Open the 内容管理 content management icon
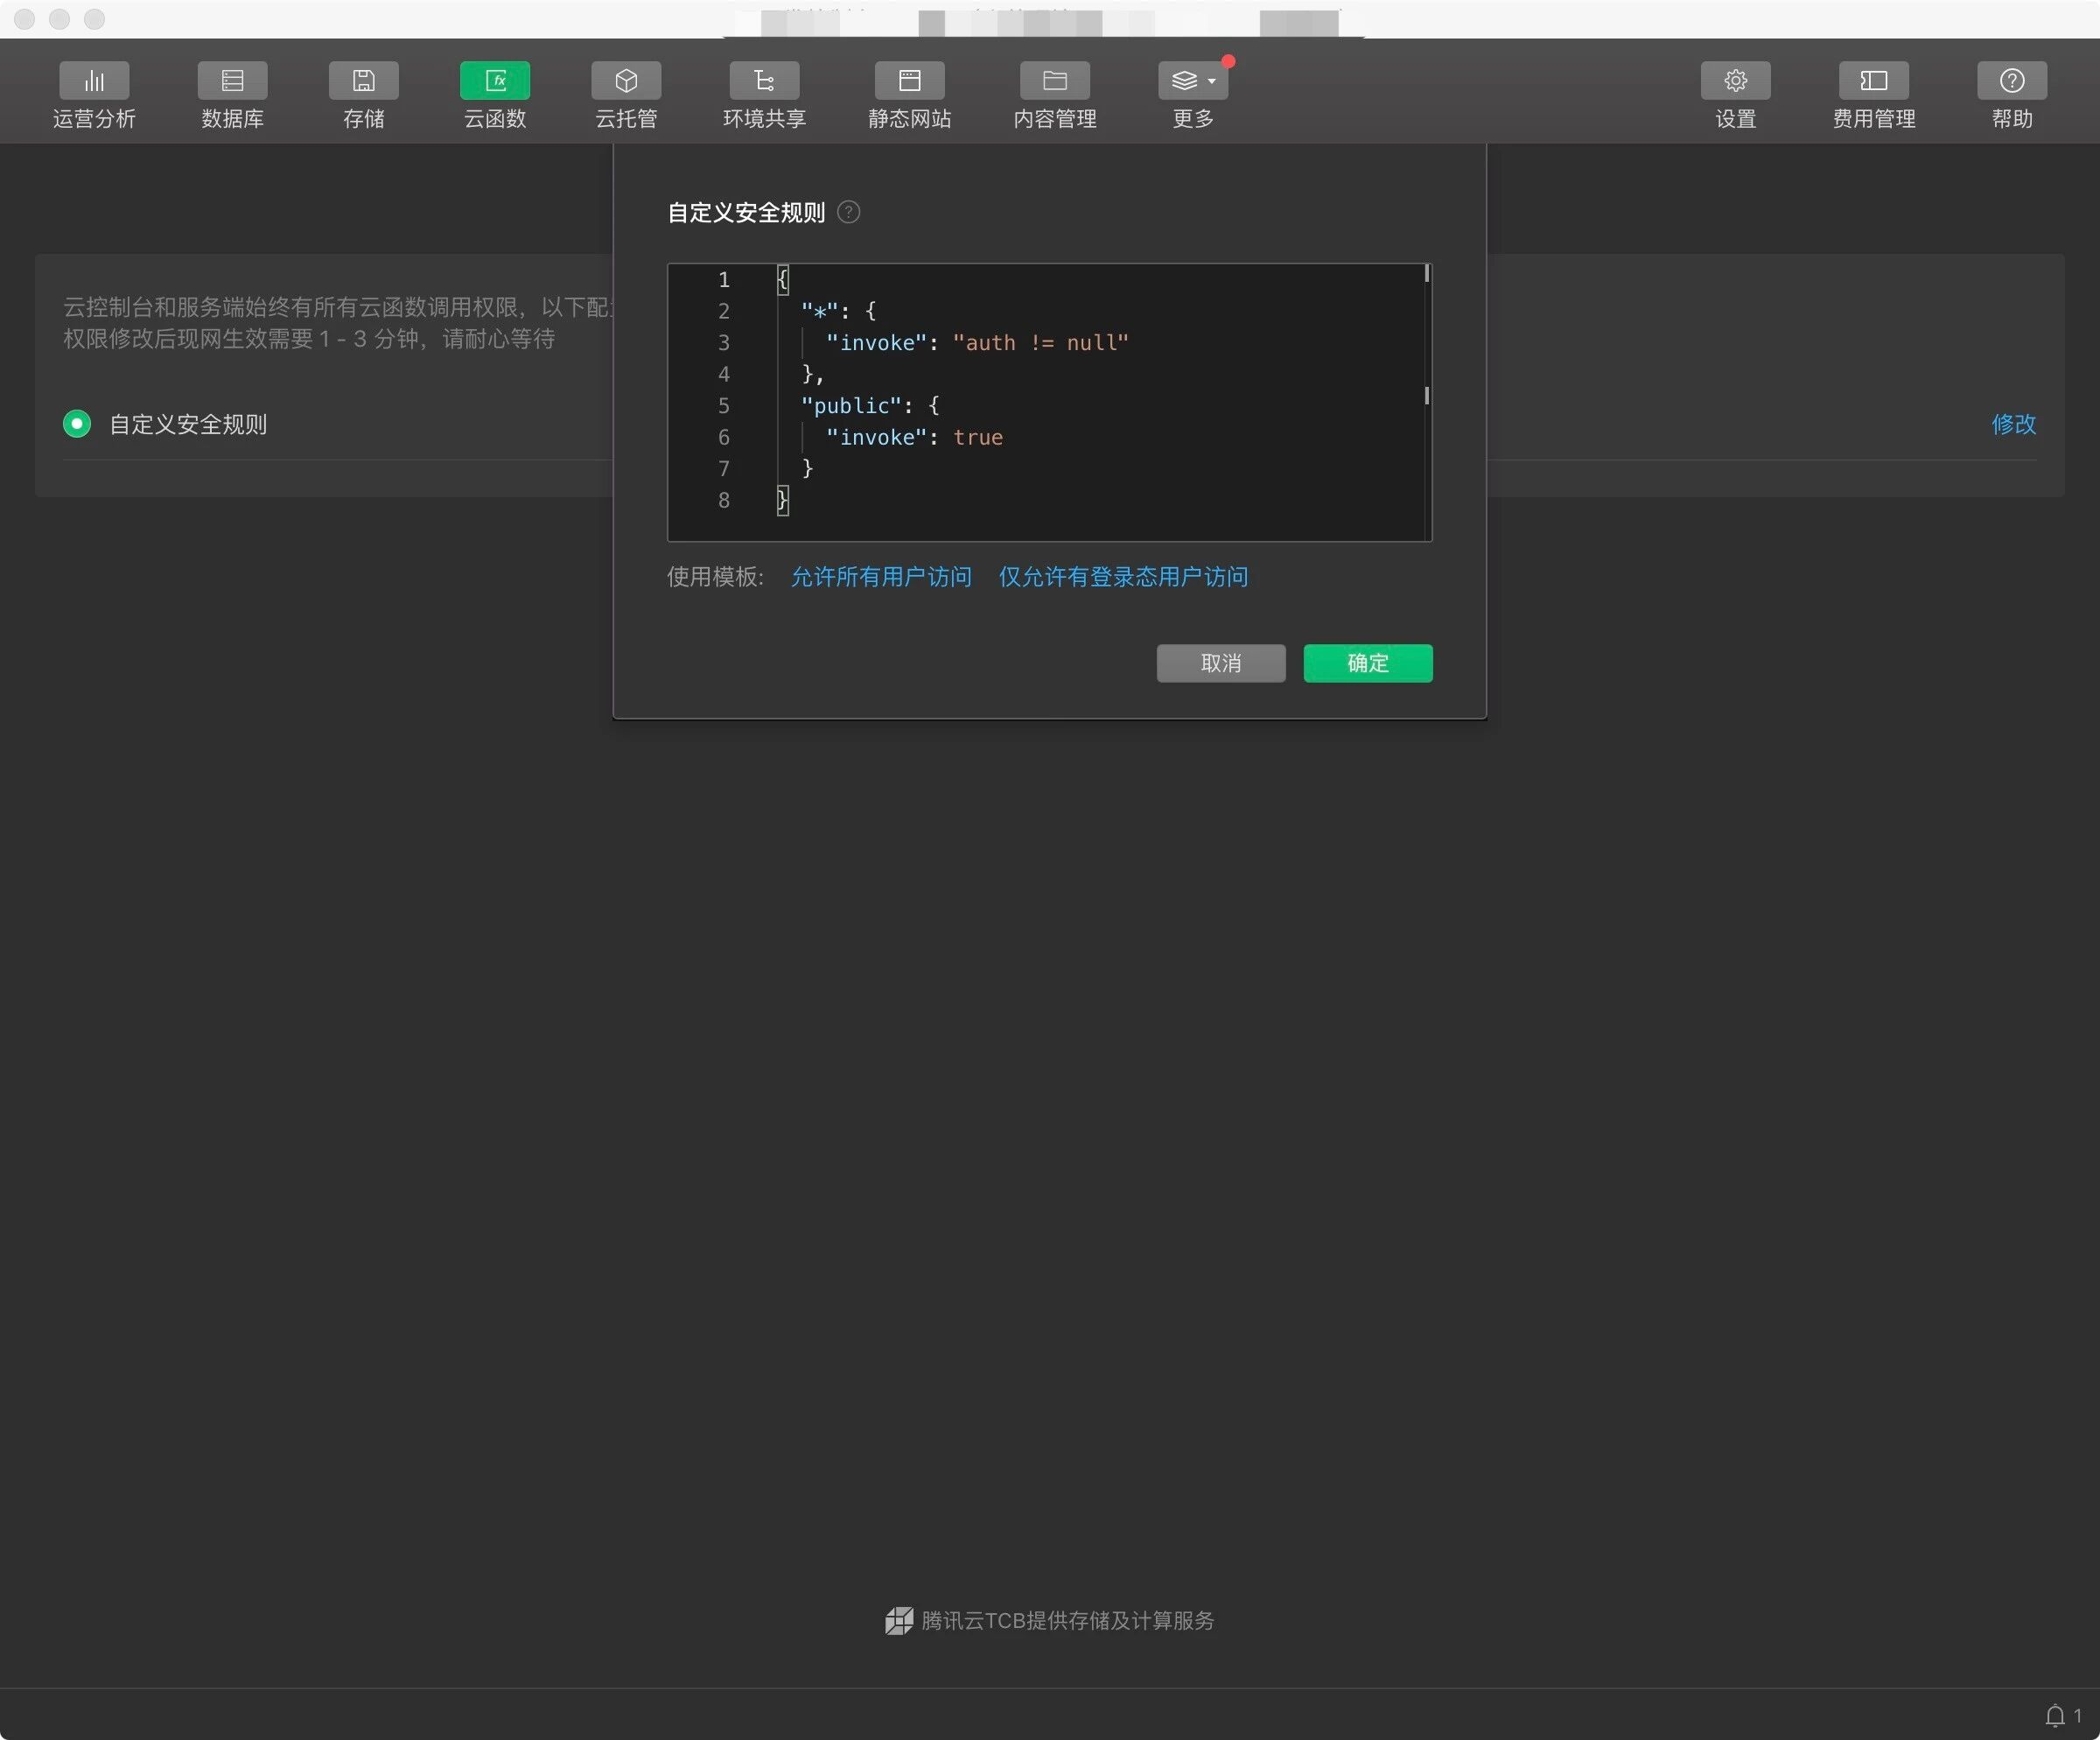The width and height of the screenshot is (2100, 1740). pos(1054,81)
